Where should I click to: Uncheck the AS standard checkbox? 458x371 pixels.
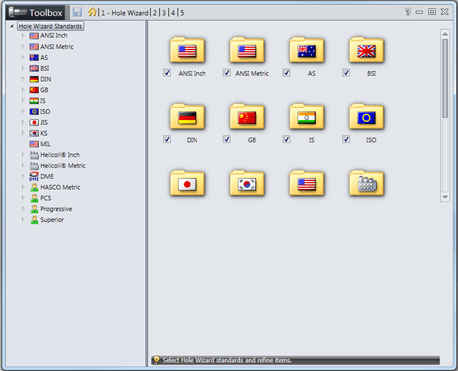pos(286,73)
